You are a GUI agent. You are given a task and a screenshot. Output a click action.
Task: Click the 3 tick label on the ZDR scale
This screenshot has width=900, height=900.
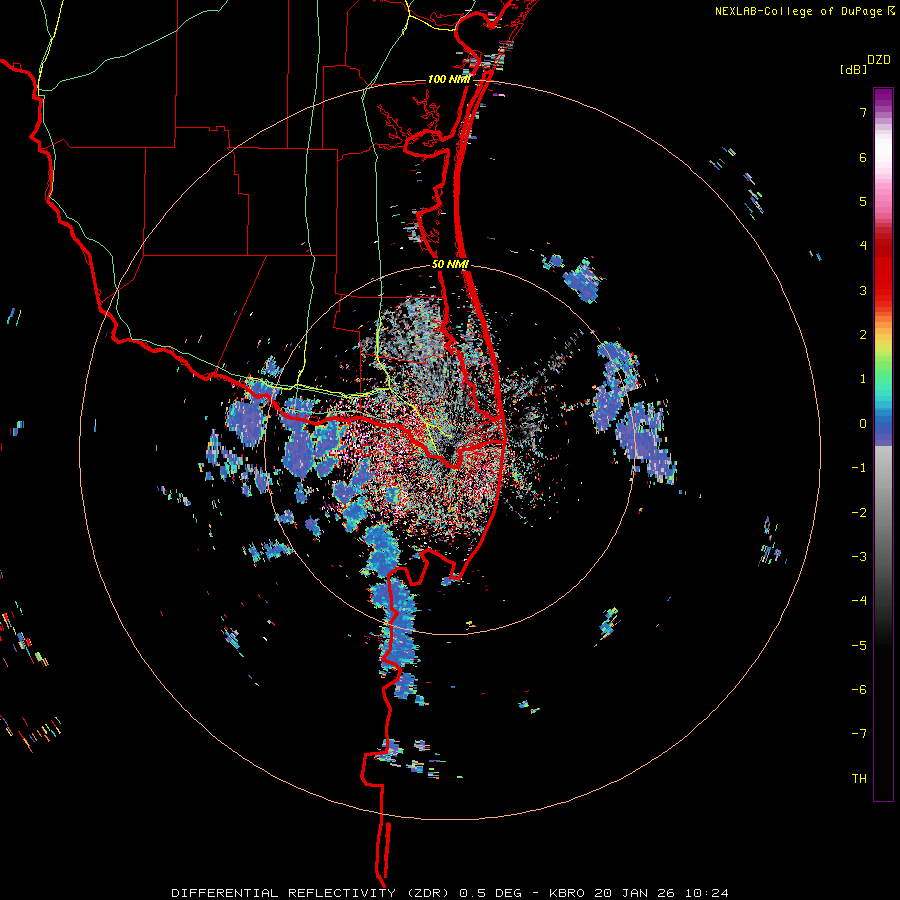coord(863,290)
